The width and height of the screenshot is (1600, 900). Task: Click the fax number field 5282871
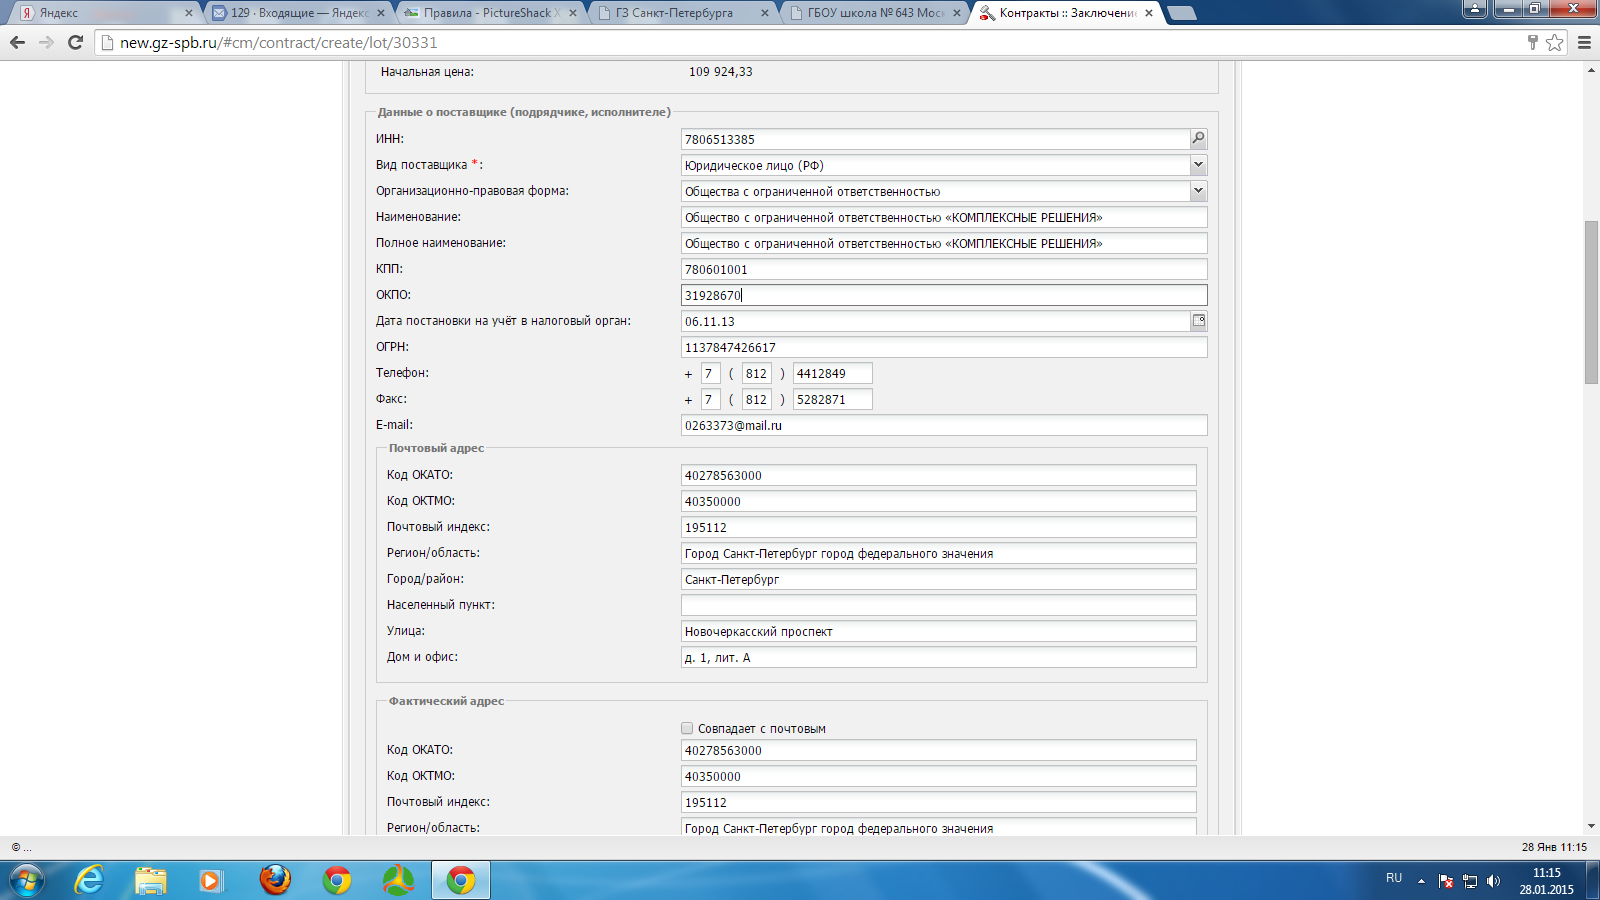(832, 399)
